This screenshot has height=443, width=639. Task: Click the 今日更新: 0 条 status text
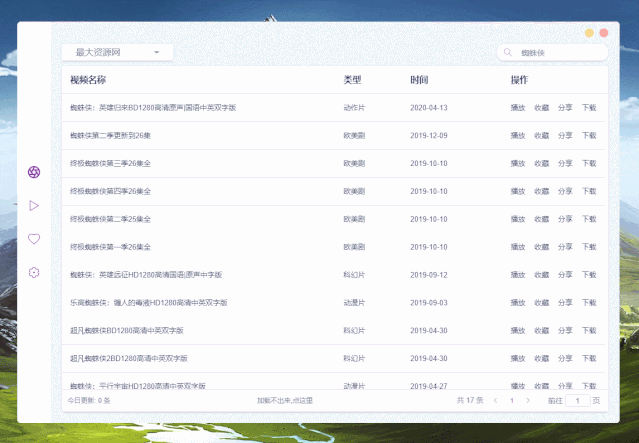point(89,401)
